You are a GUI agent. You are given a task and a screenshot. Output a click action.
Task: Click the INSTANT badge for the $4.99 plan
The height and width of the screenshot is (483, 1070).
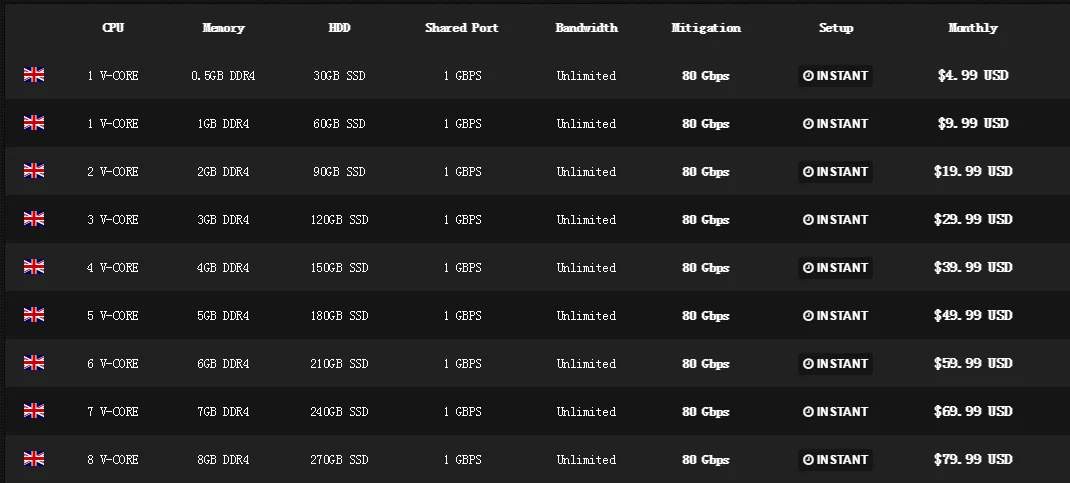point(835,76)
